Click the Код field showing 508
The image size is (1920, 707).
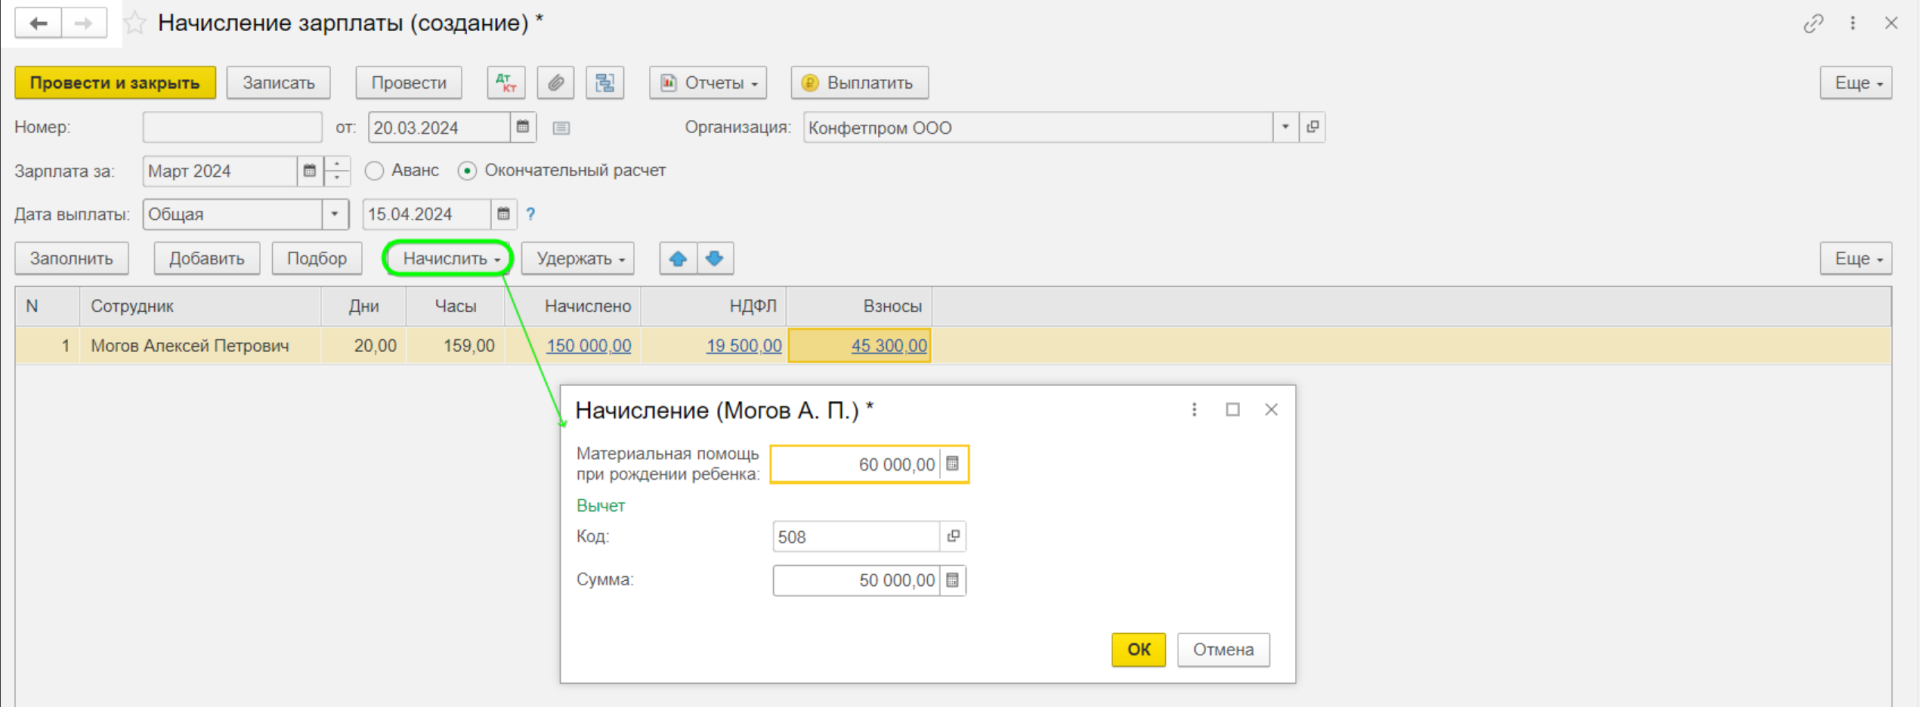tap(856, 536)
